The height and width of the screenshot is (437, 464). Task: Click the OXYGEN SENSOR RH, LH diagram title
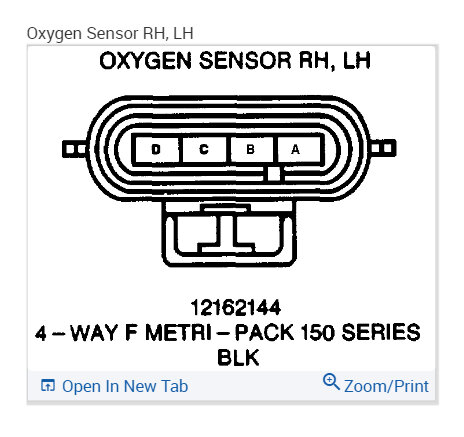click(235, 61)
